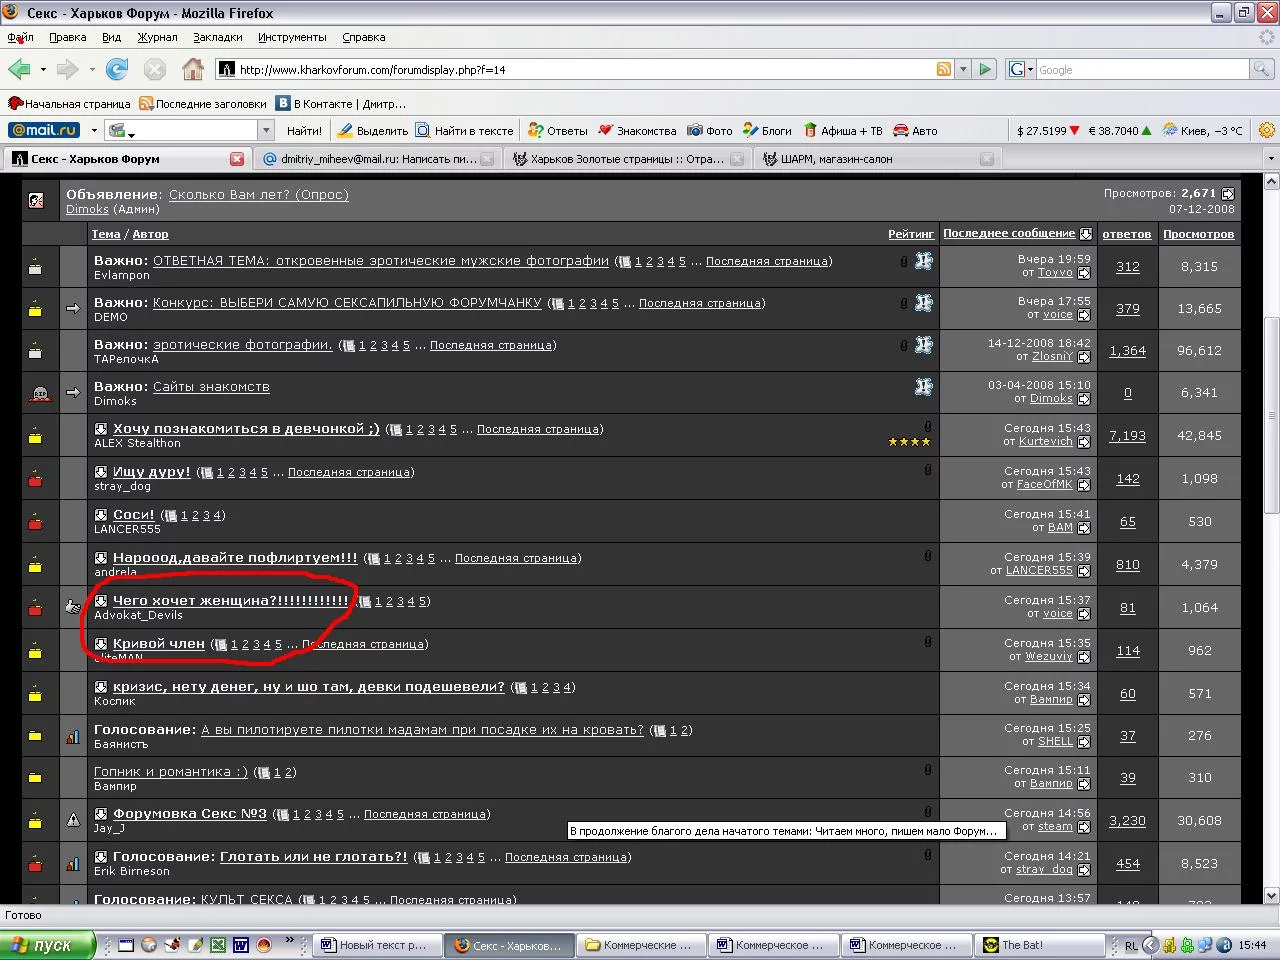The image size is (1280, 960).
Task: Click Найти в тексте toolbar button
Action: pos(464,131)
